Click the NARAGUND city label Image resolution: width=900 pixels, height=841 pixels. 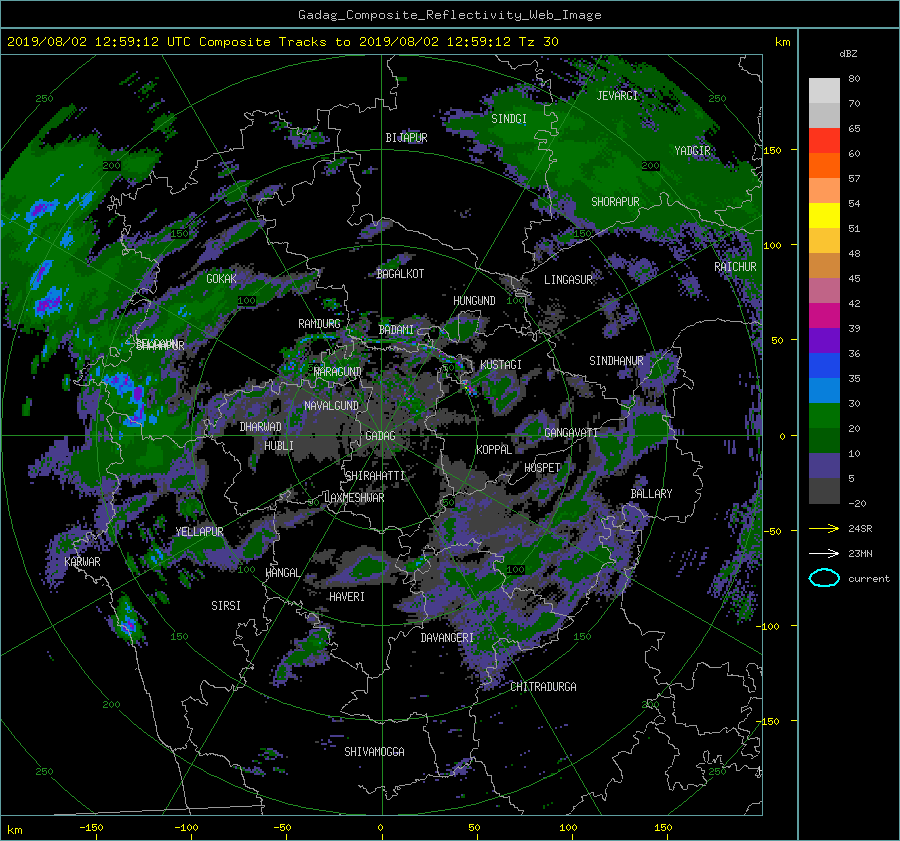338,372
